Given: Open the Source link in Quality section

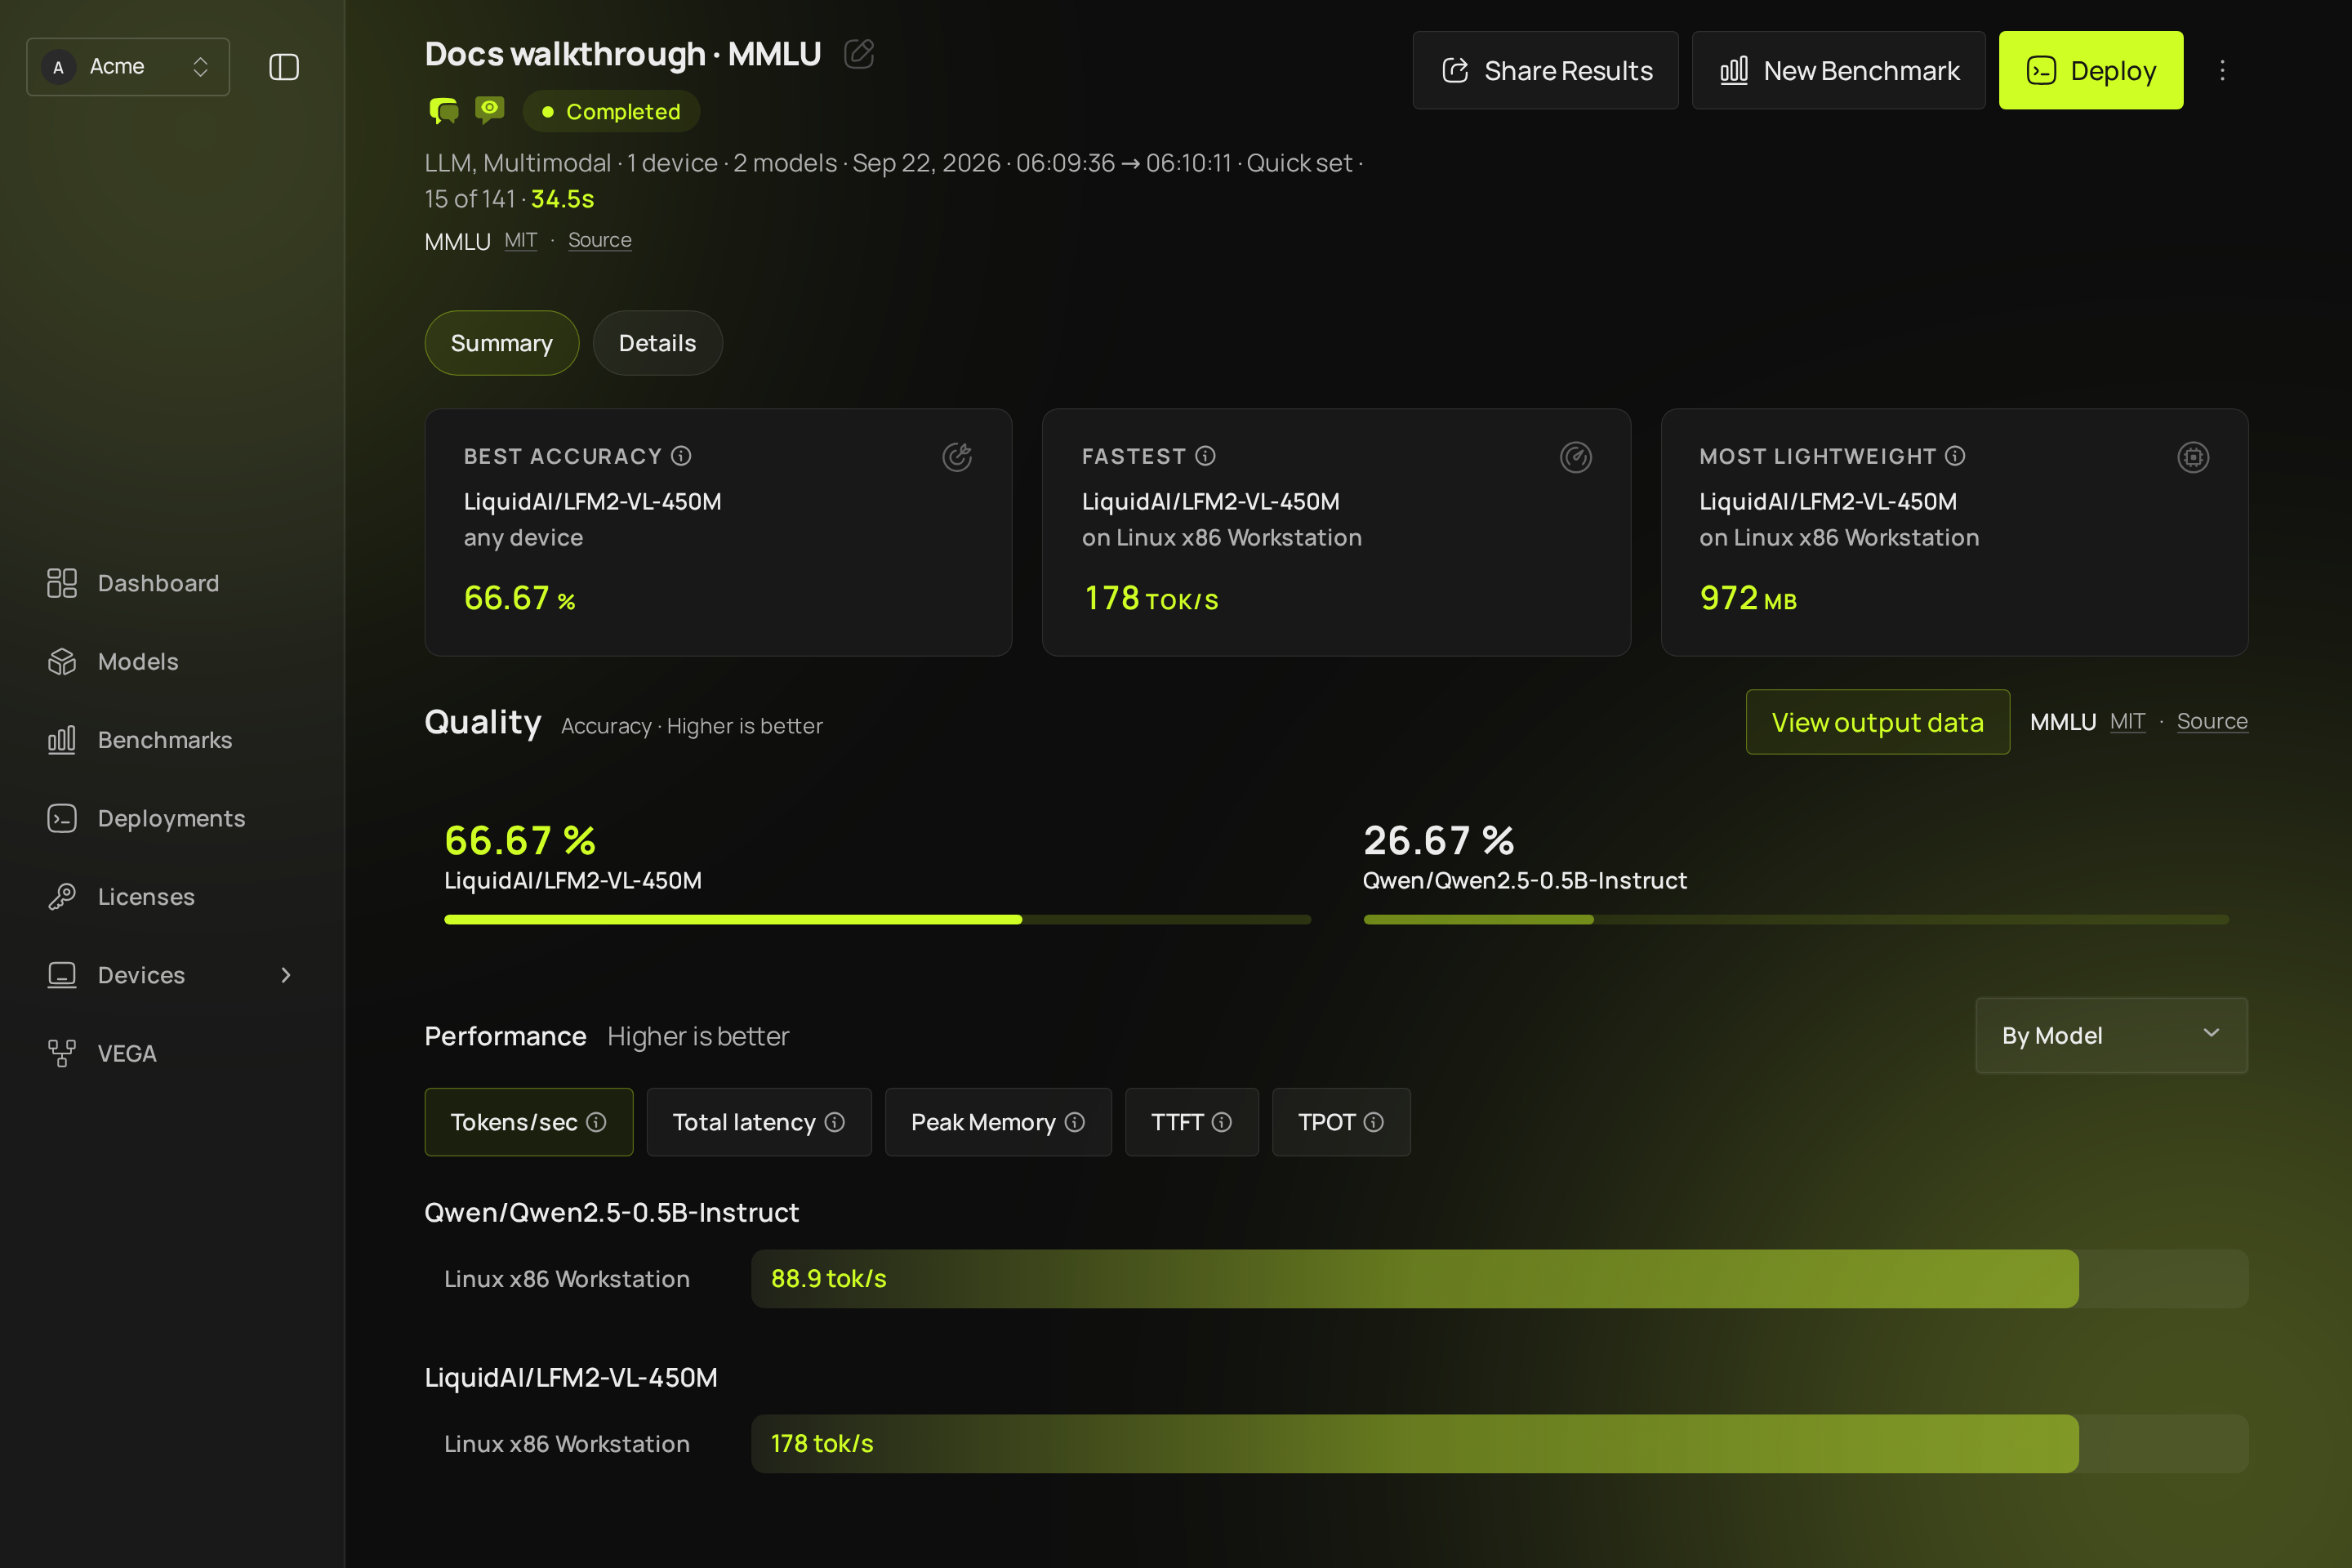Looking at the screenshot, I should click(2212, 721).
